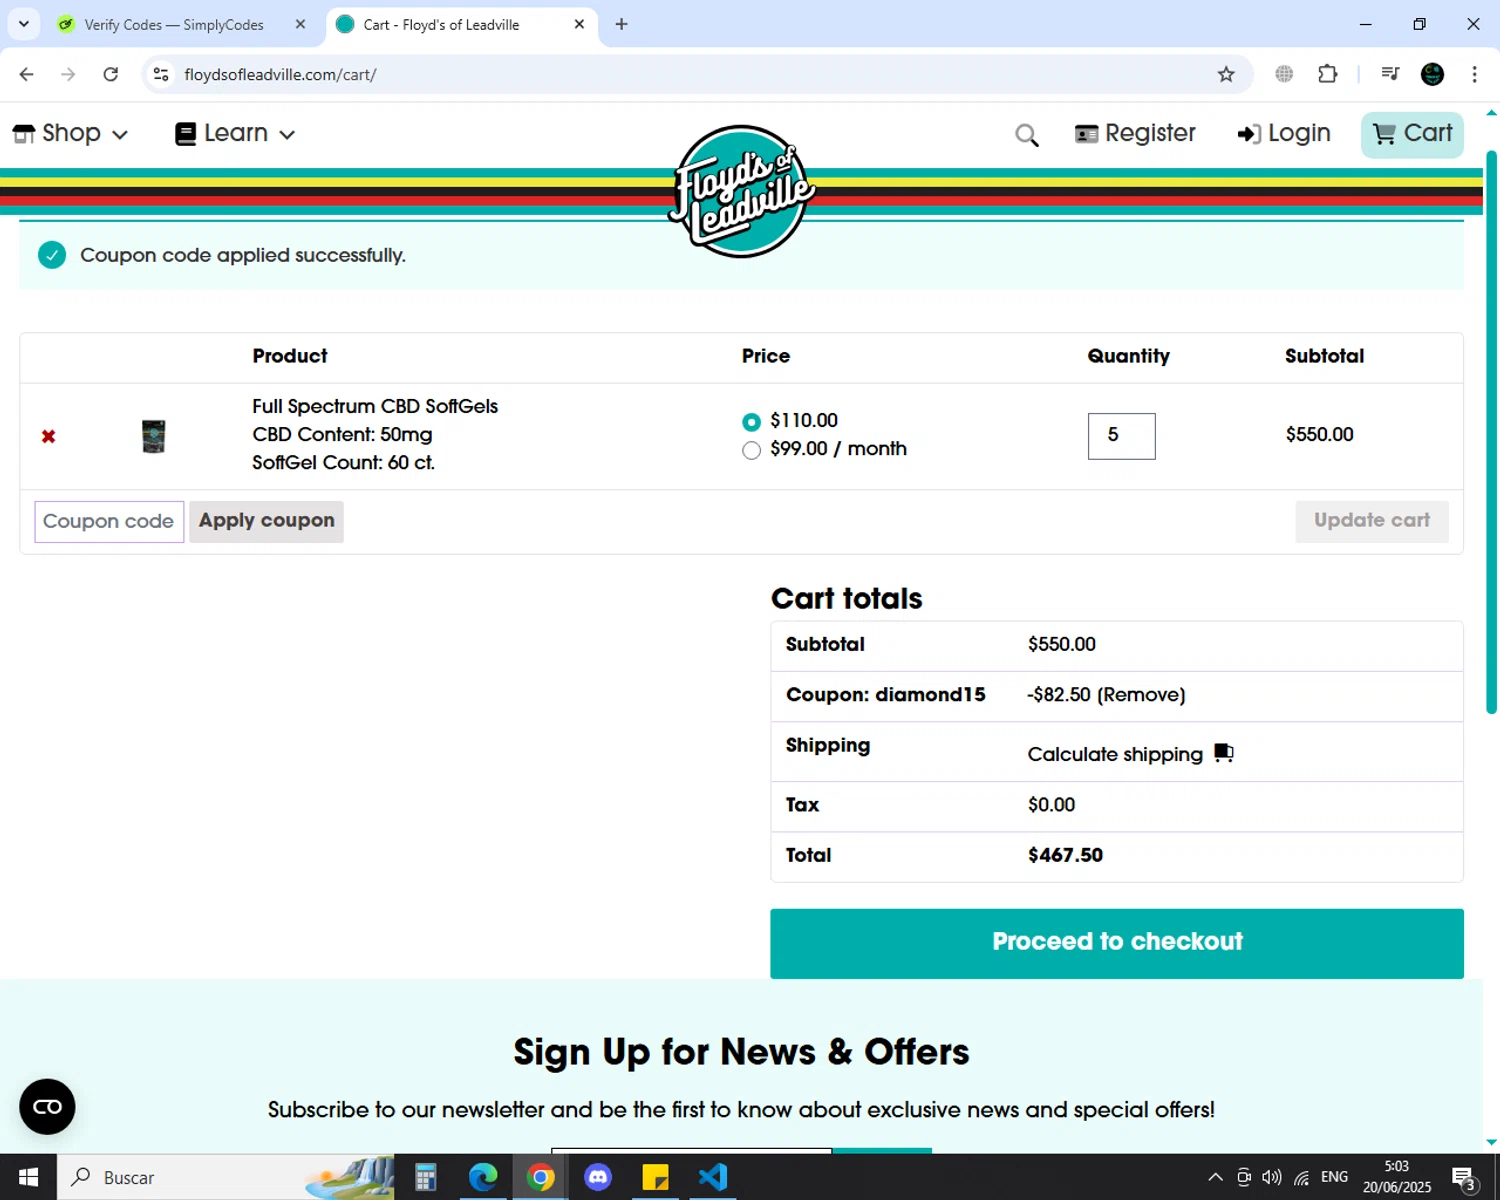Image resolution: width=1500 pixels, height=1200 pixels.
Task: Click Windows taskbar search box
Action: point(225,1177)
